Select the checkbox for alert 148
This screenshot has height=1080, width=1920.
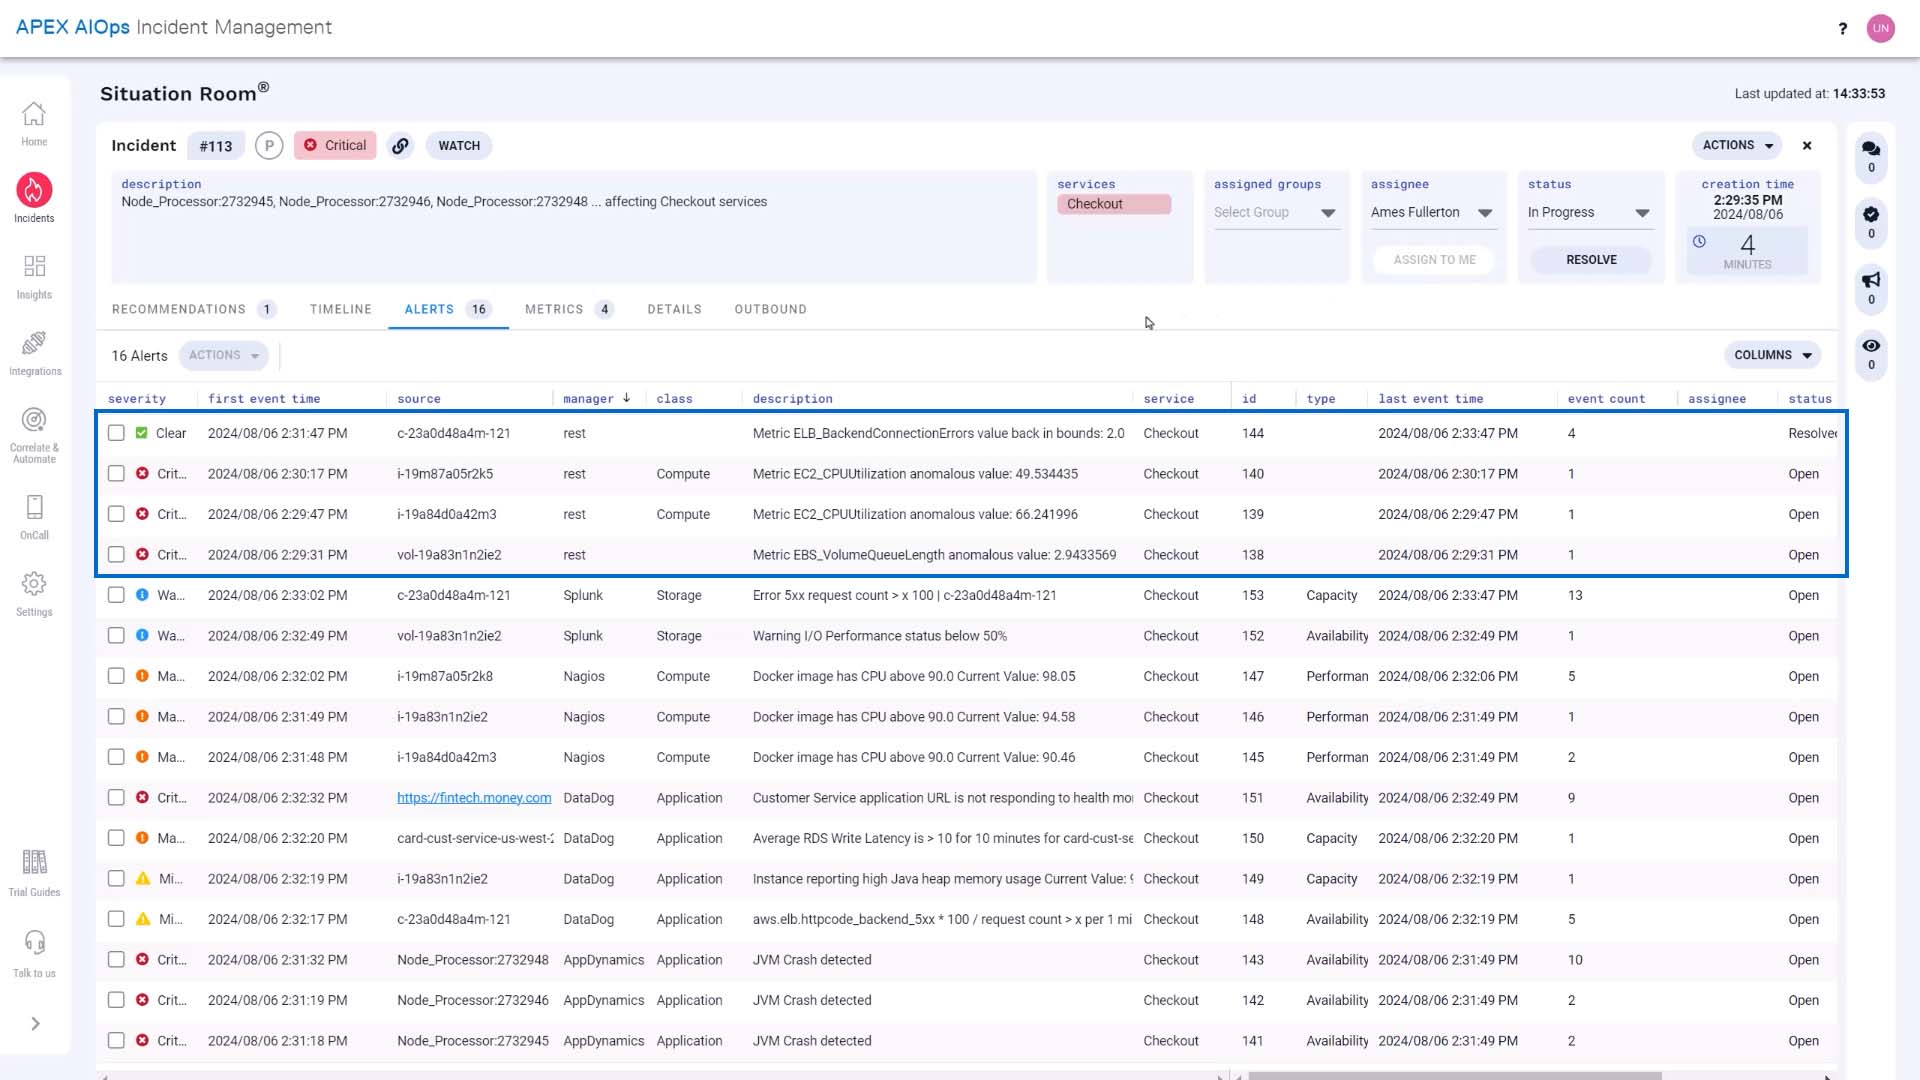tap(116, 919)
